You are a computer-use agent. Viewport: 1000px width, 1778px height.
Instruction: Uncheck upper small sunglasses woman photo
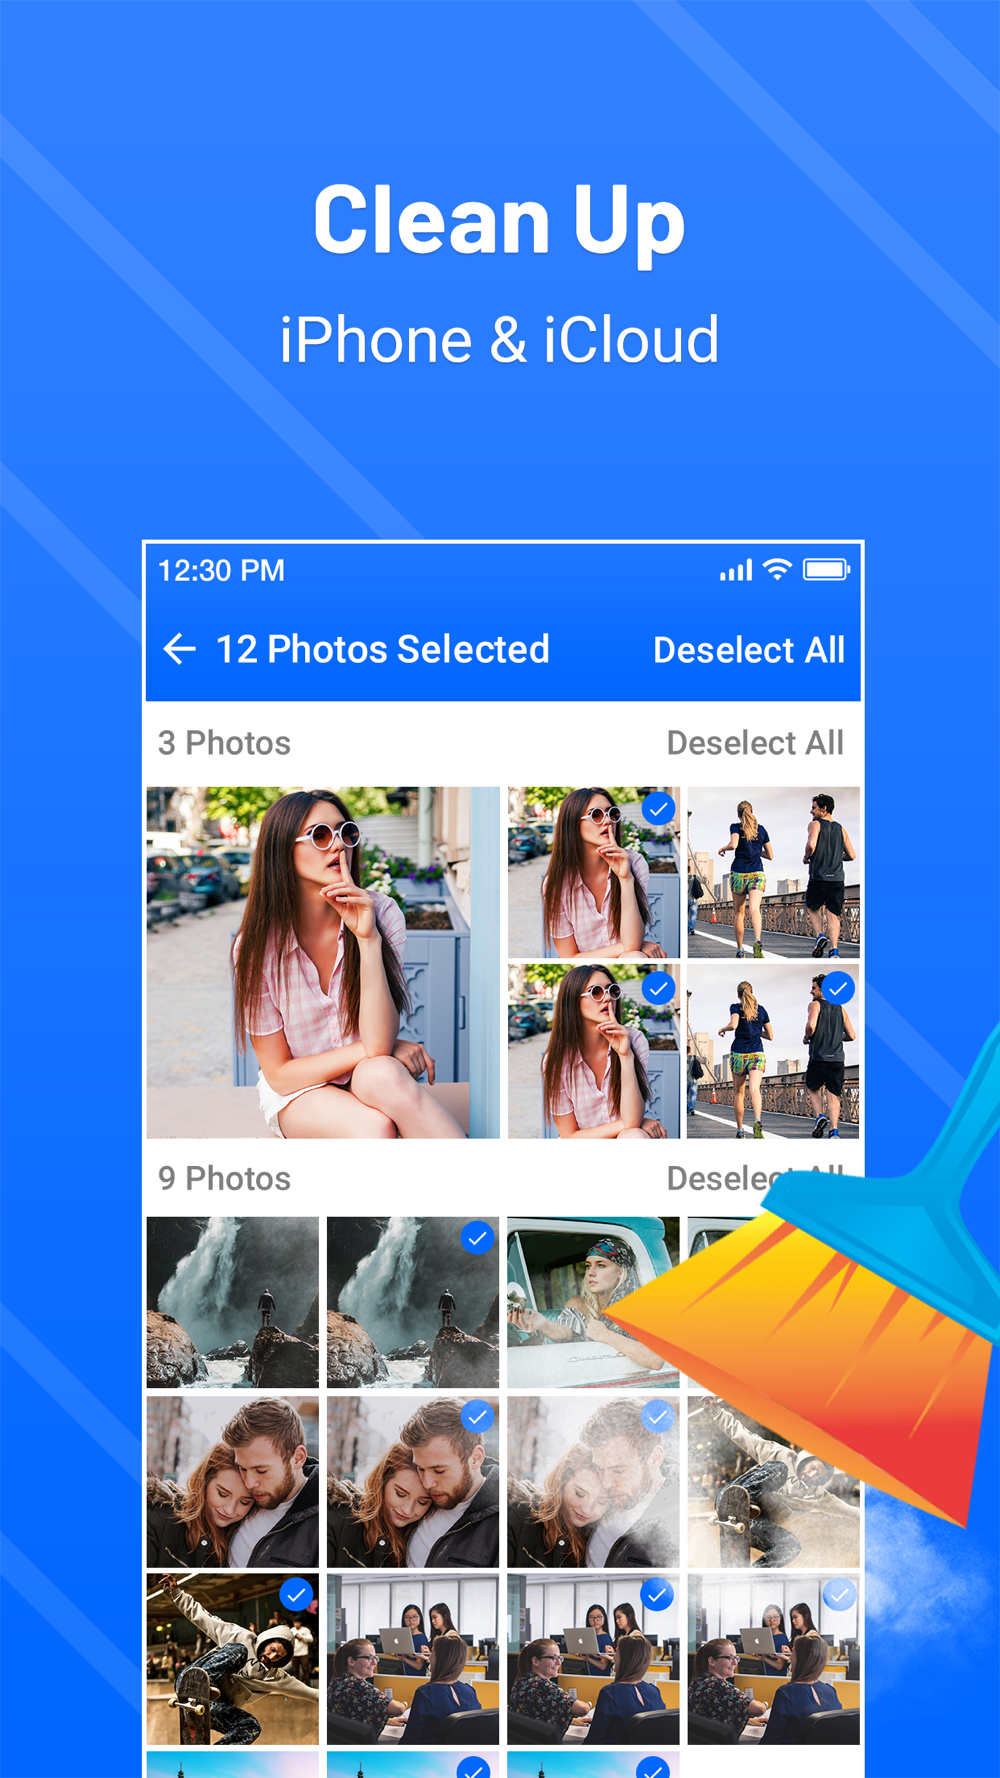658,808
